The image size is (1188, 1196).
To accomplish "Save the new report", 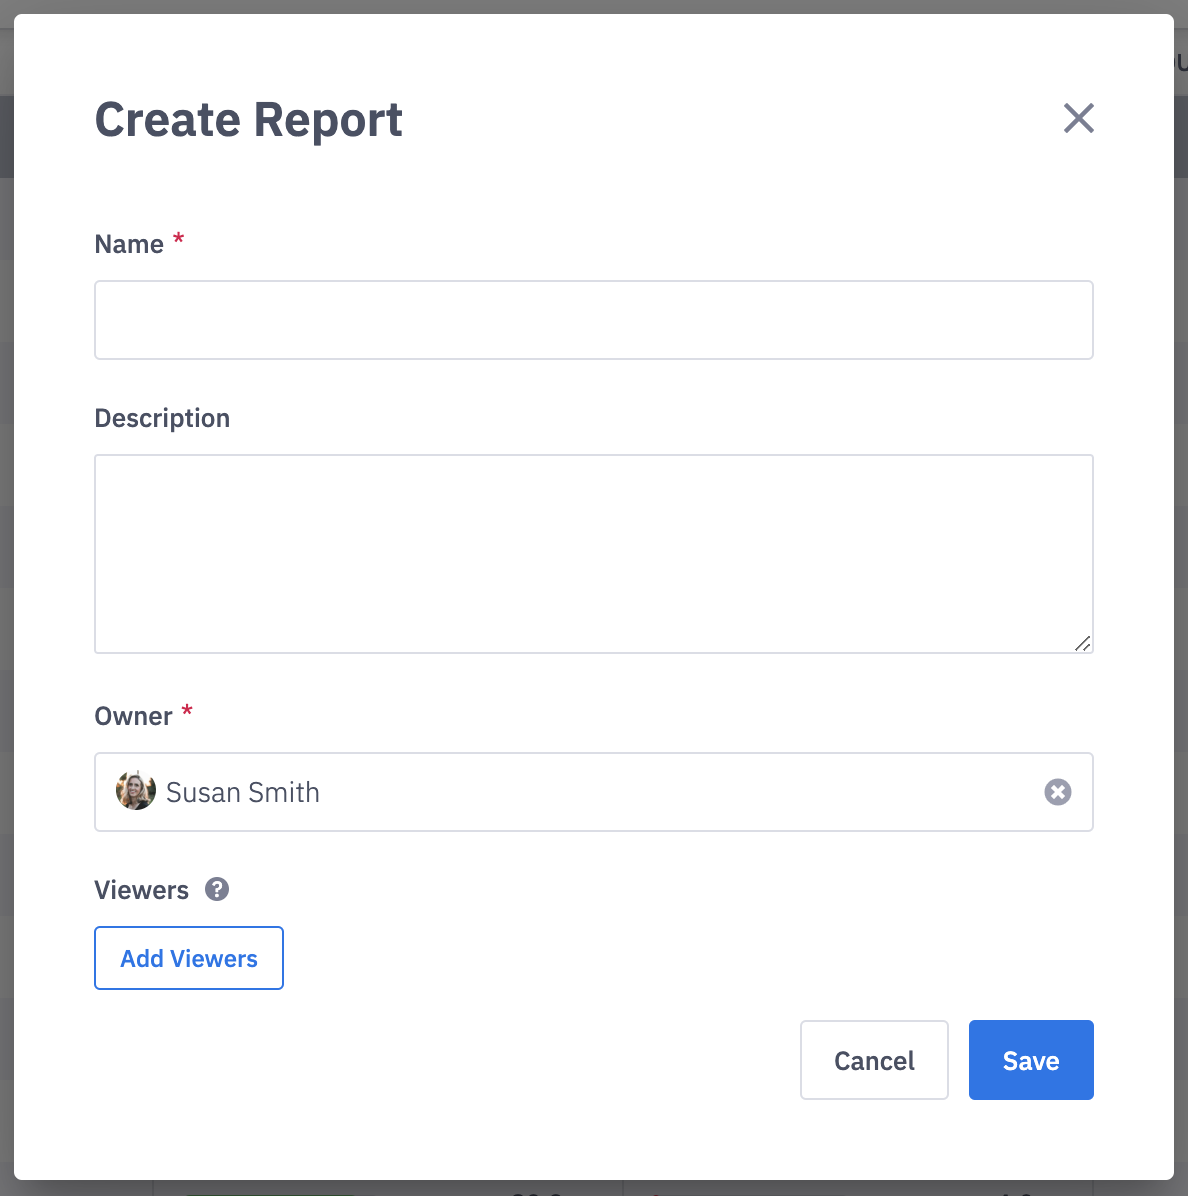I will point(1030,1060).
